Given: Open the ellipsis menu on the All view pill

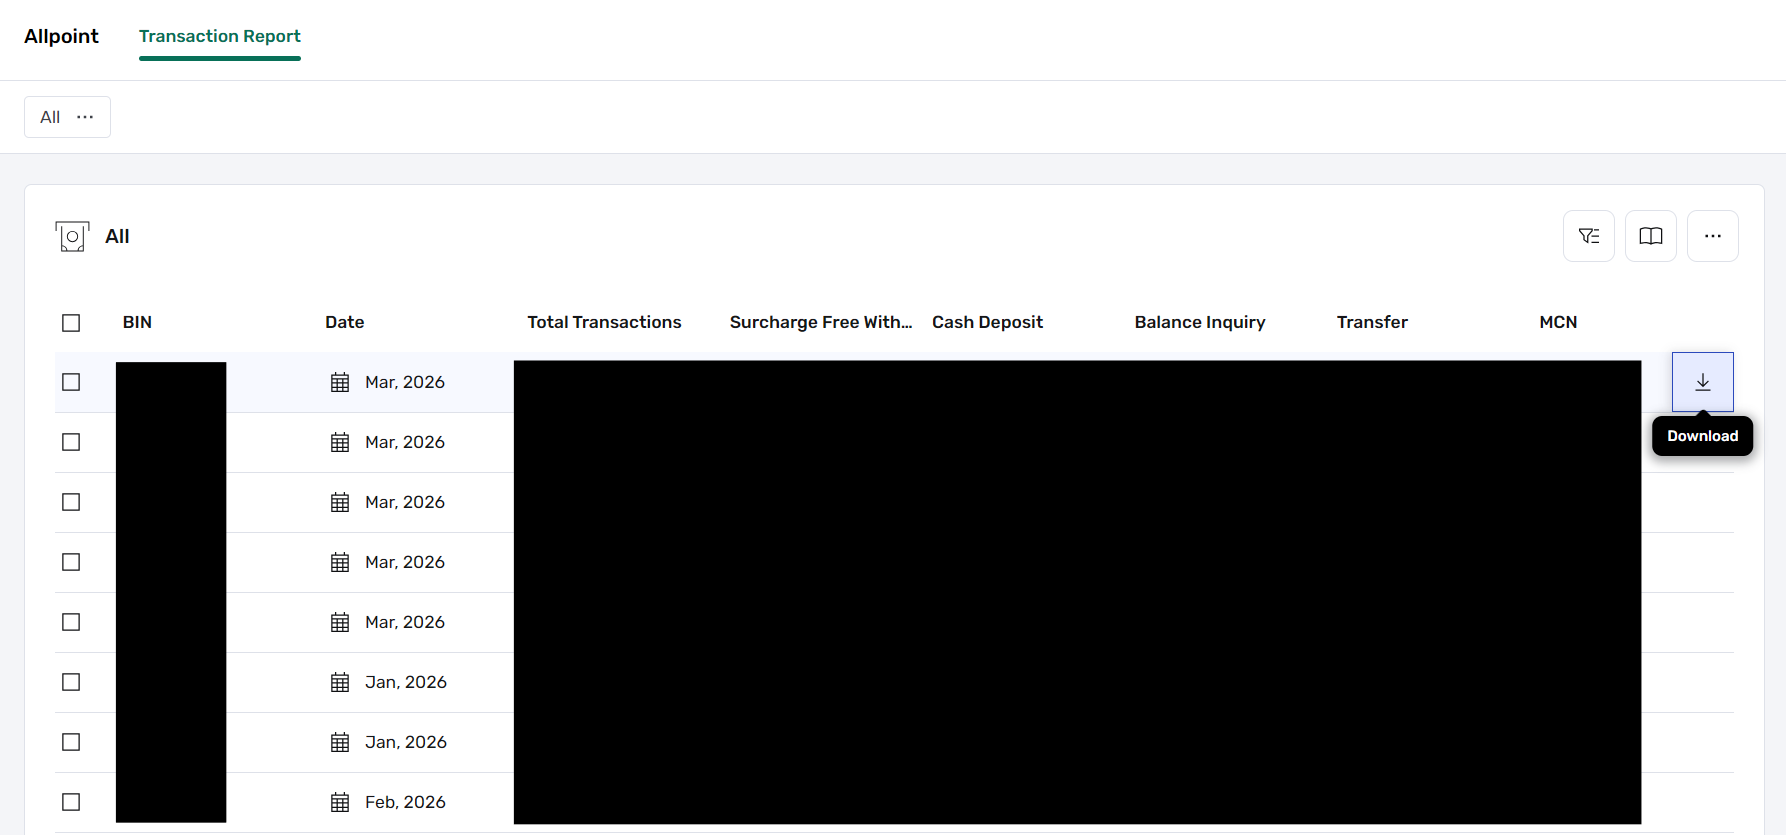Looking at the screenshot, I should coord(85,117).
